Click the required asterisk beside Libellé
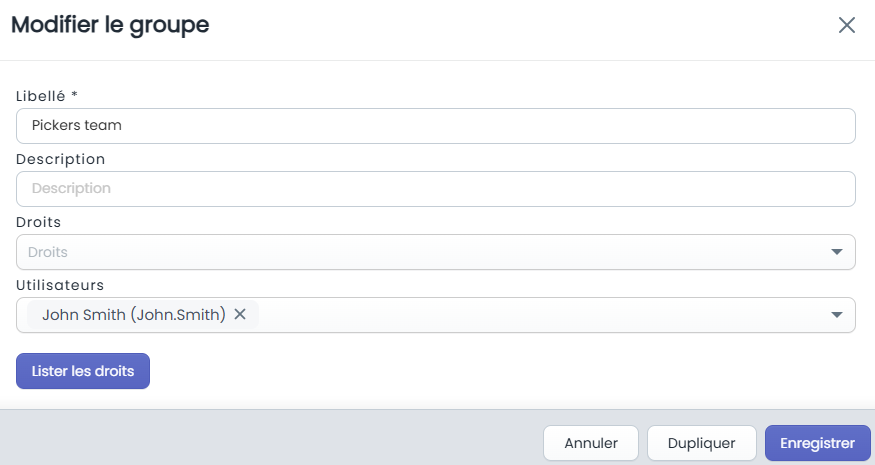This screenshot has width=875, height=465. click(x=74, y=94)
